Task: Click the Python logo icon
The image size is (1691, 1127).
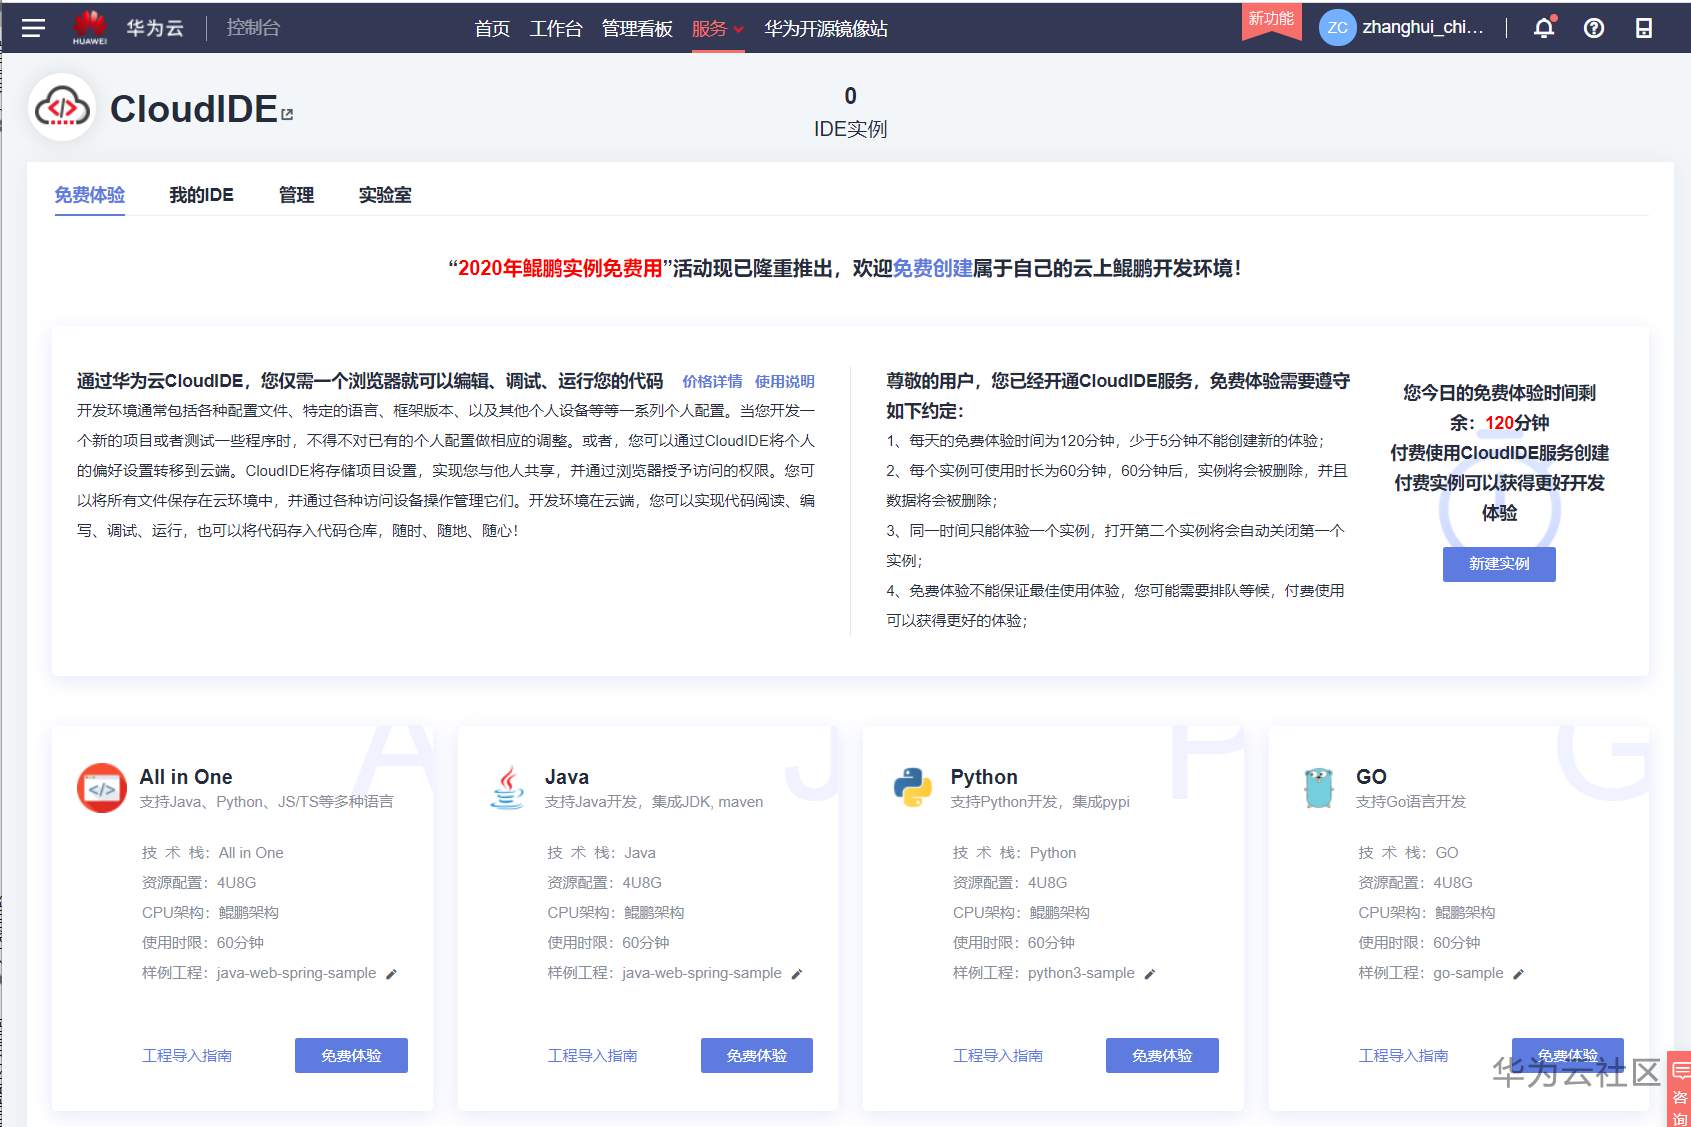Action: point(913,787)
